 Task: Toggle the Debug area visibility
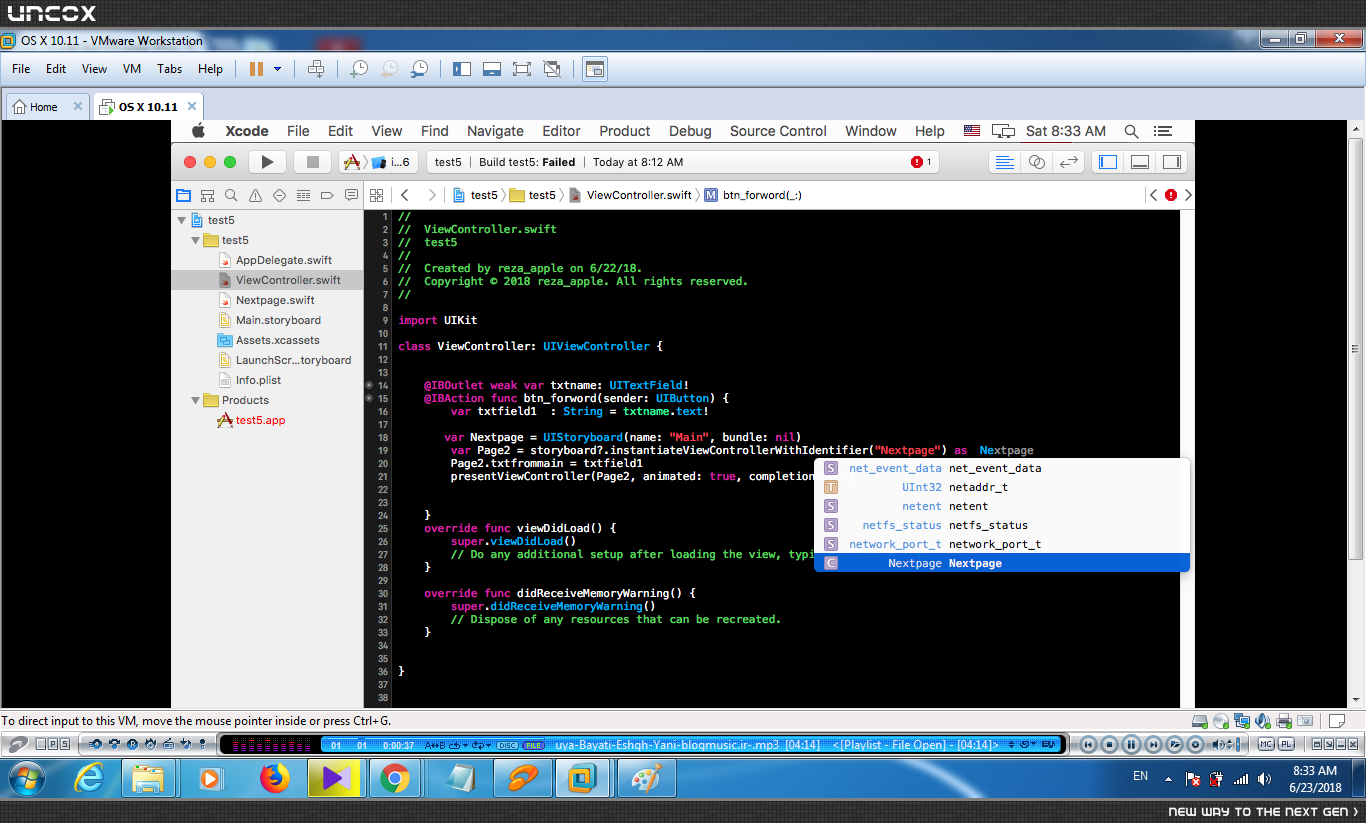1139,162
